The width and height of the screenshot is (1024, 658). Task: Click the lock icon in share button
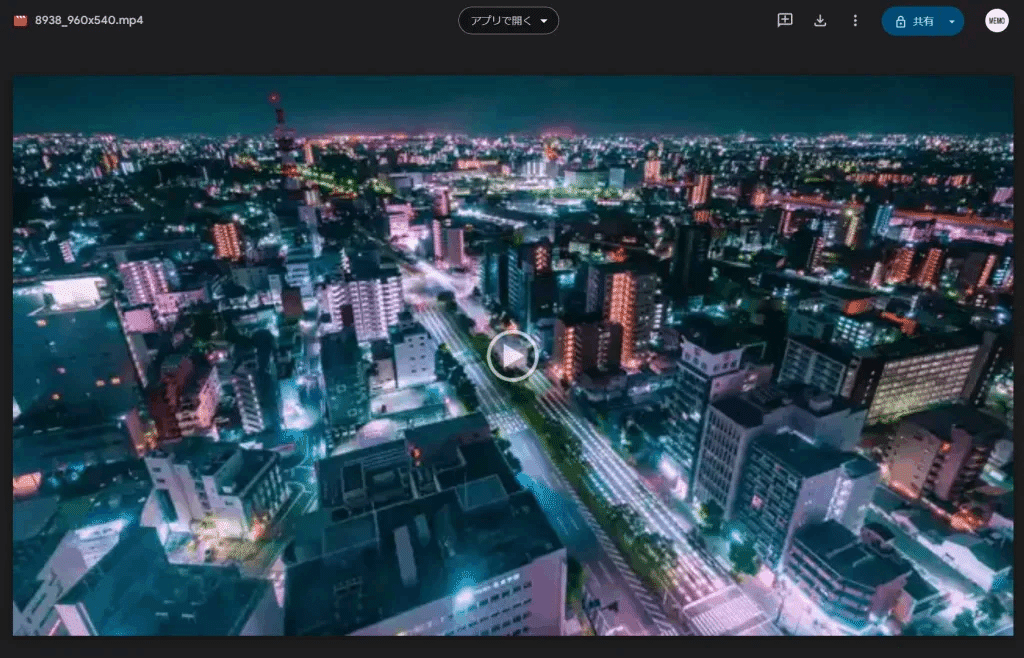tap(901, 22)
